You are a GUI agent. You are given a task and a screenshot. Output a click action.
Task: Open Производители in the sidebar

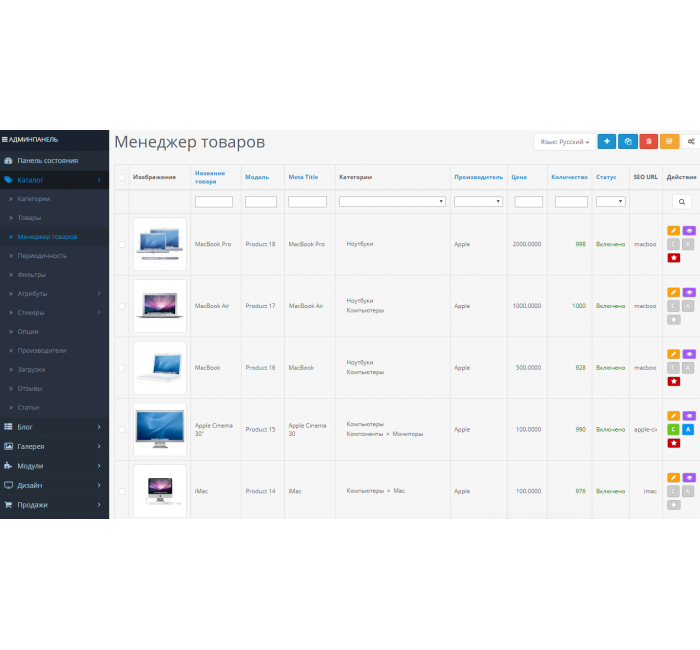[x=42, y=350]
